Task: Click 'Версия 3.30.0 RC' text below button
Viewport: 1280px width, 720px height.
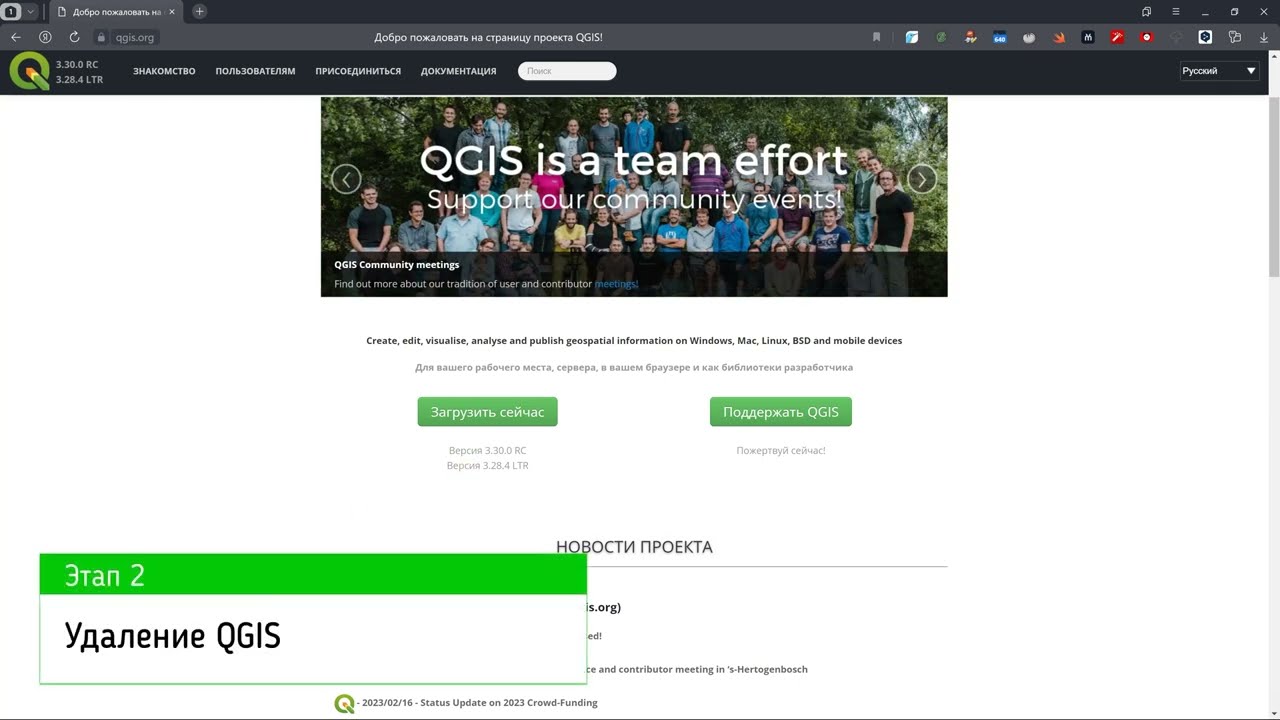Action: pyautogui.click(x=487, y=451)
